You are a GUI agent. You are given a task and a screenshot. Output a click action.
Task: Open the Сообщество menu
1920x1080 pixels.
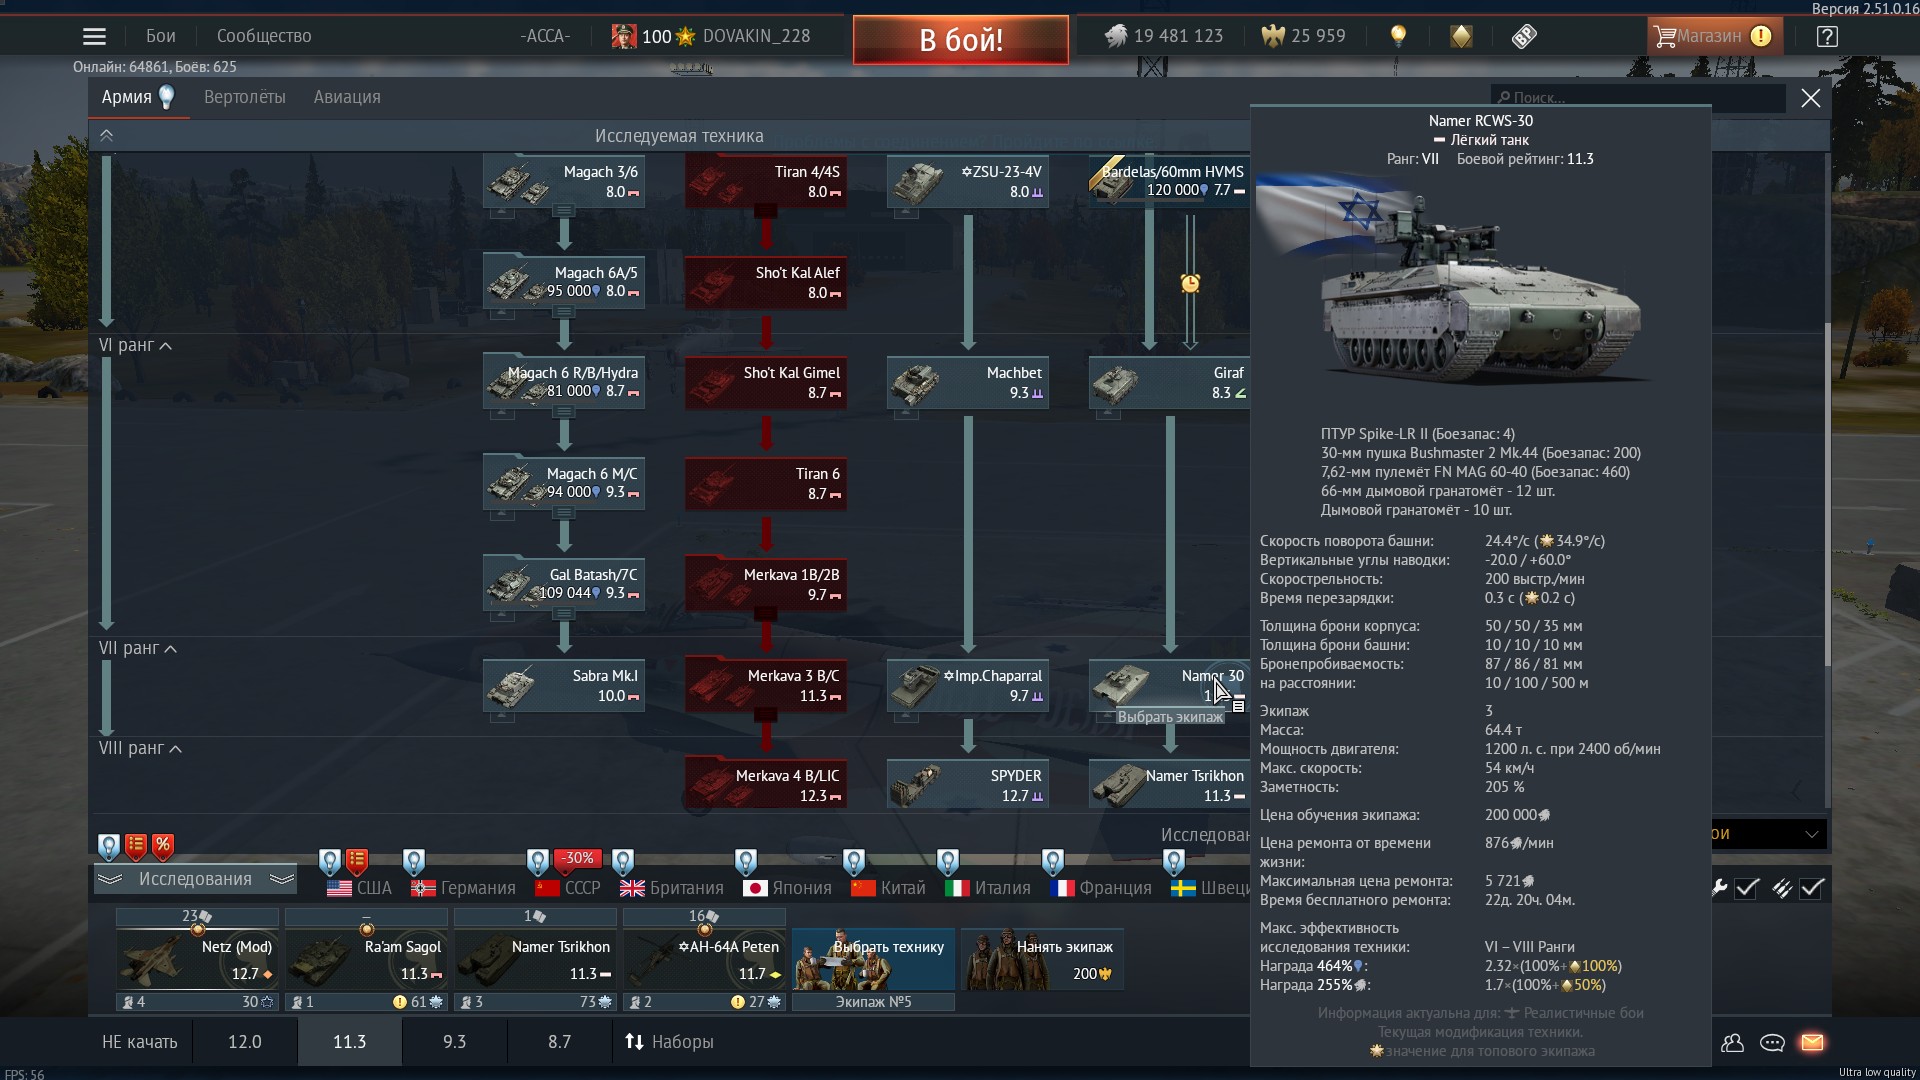(x=264, y=36)
